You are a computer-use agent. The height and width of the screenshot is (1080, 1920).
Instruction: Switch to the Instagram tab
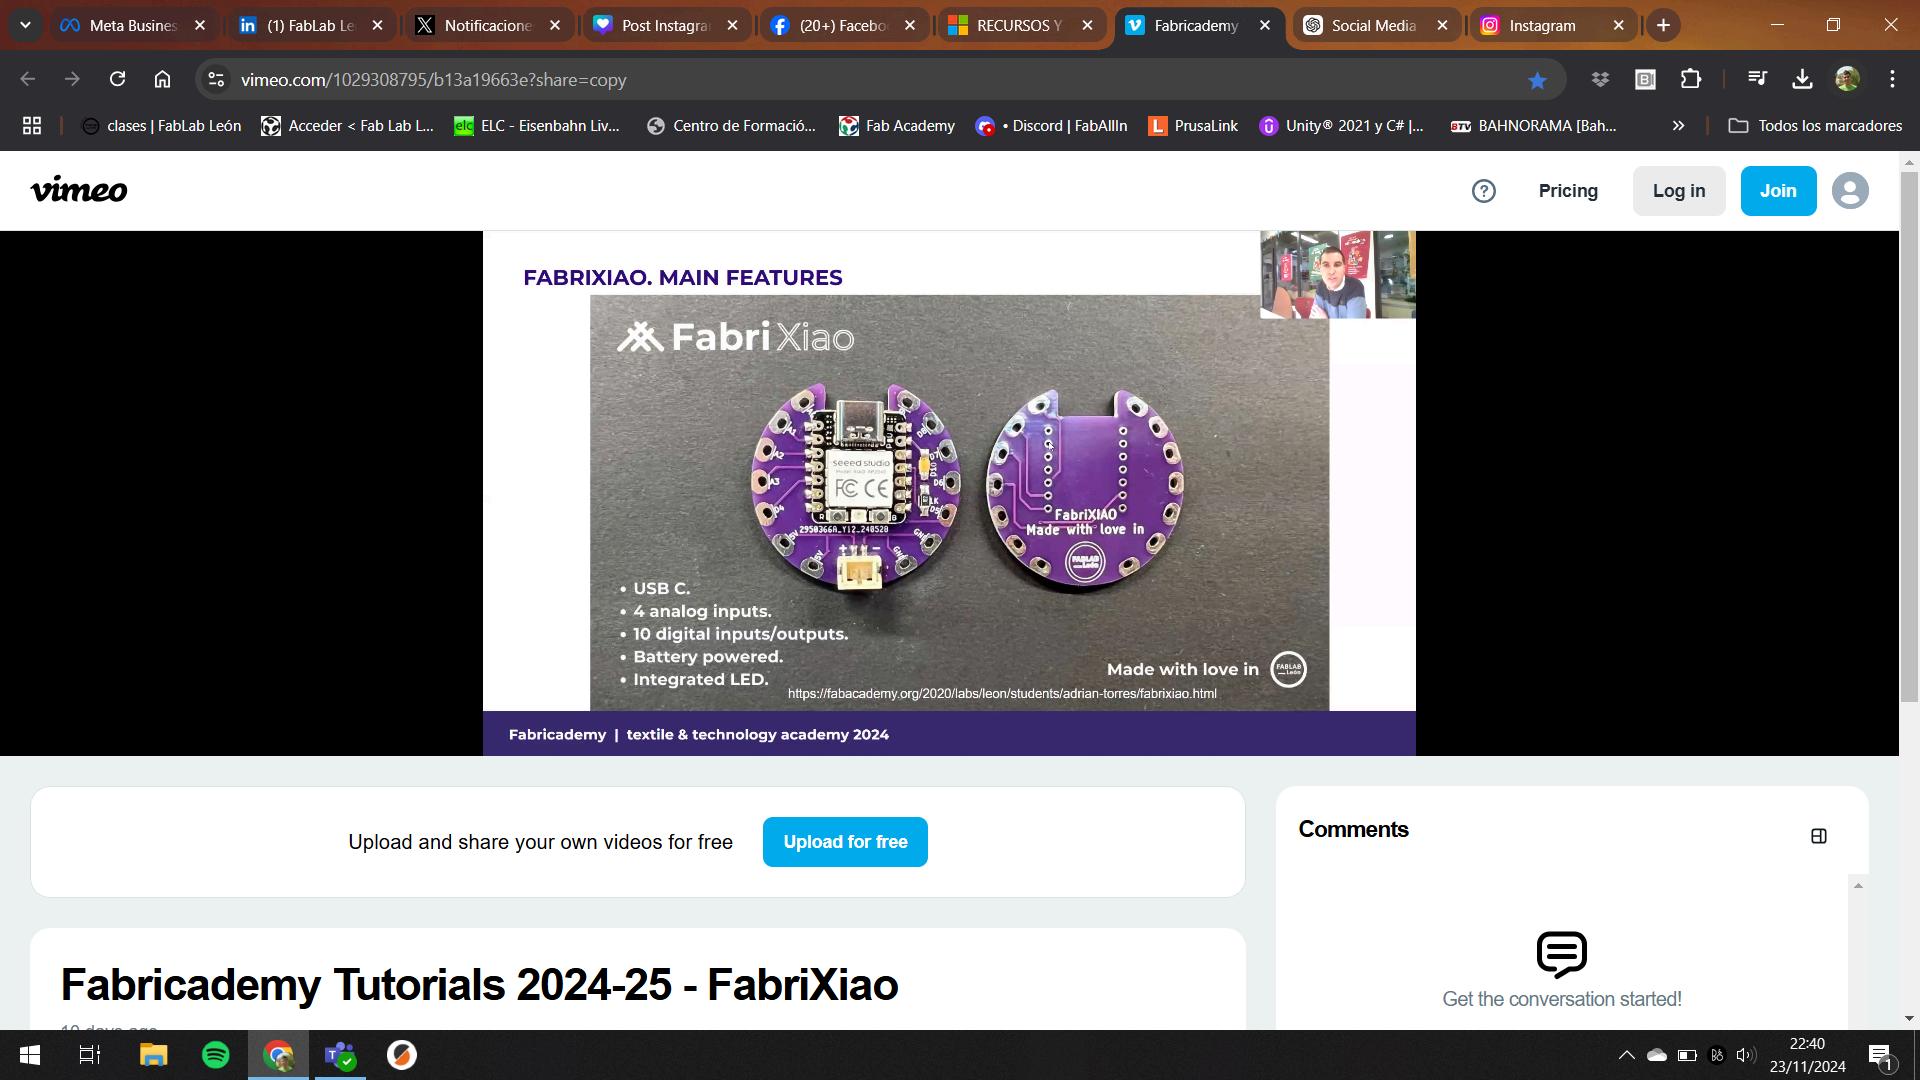coord(1541,26)
